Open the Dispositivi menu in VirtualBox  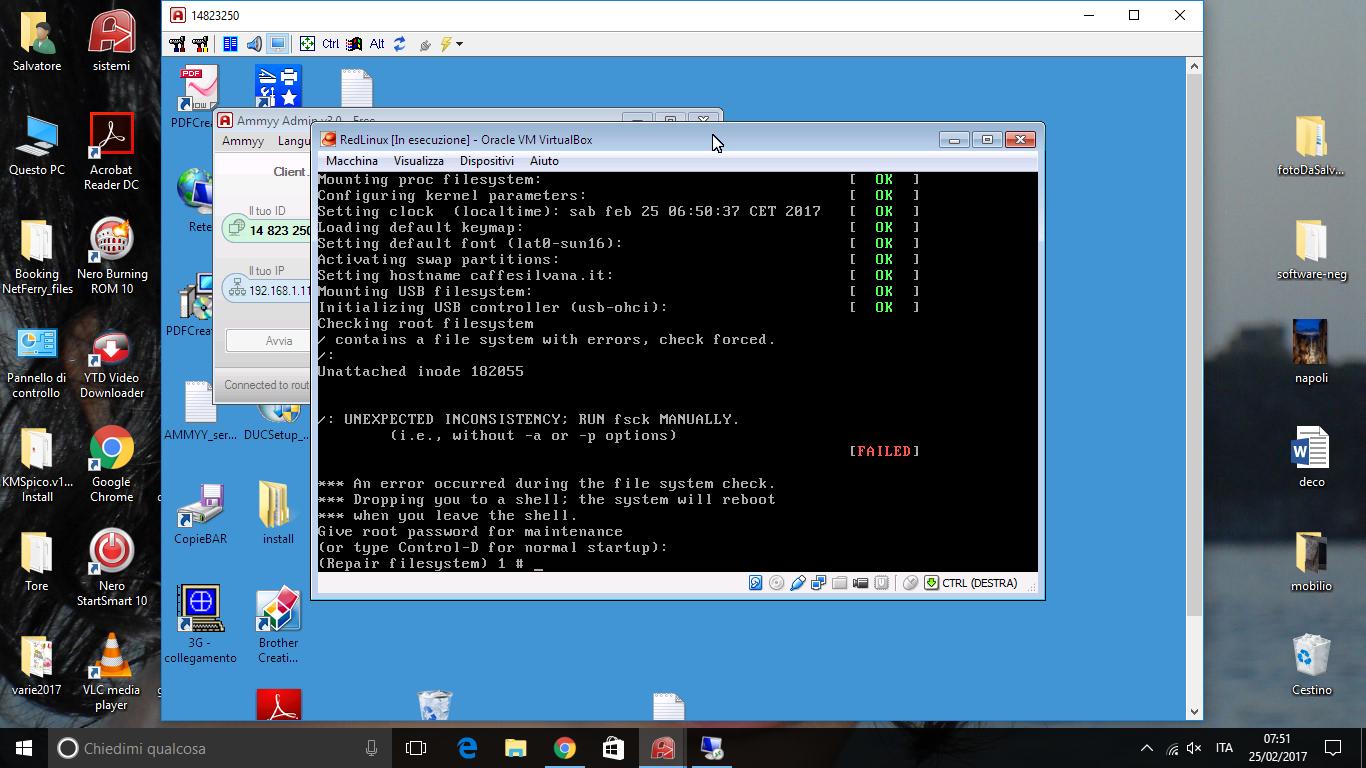(x=487, y=161)
